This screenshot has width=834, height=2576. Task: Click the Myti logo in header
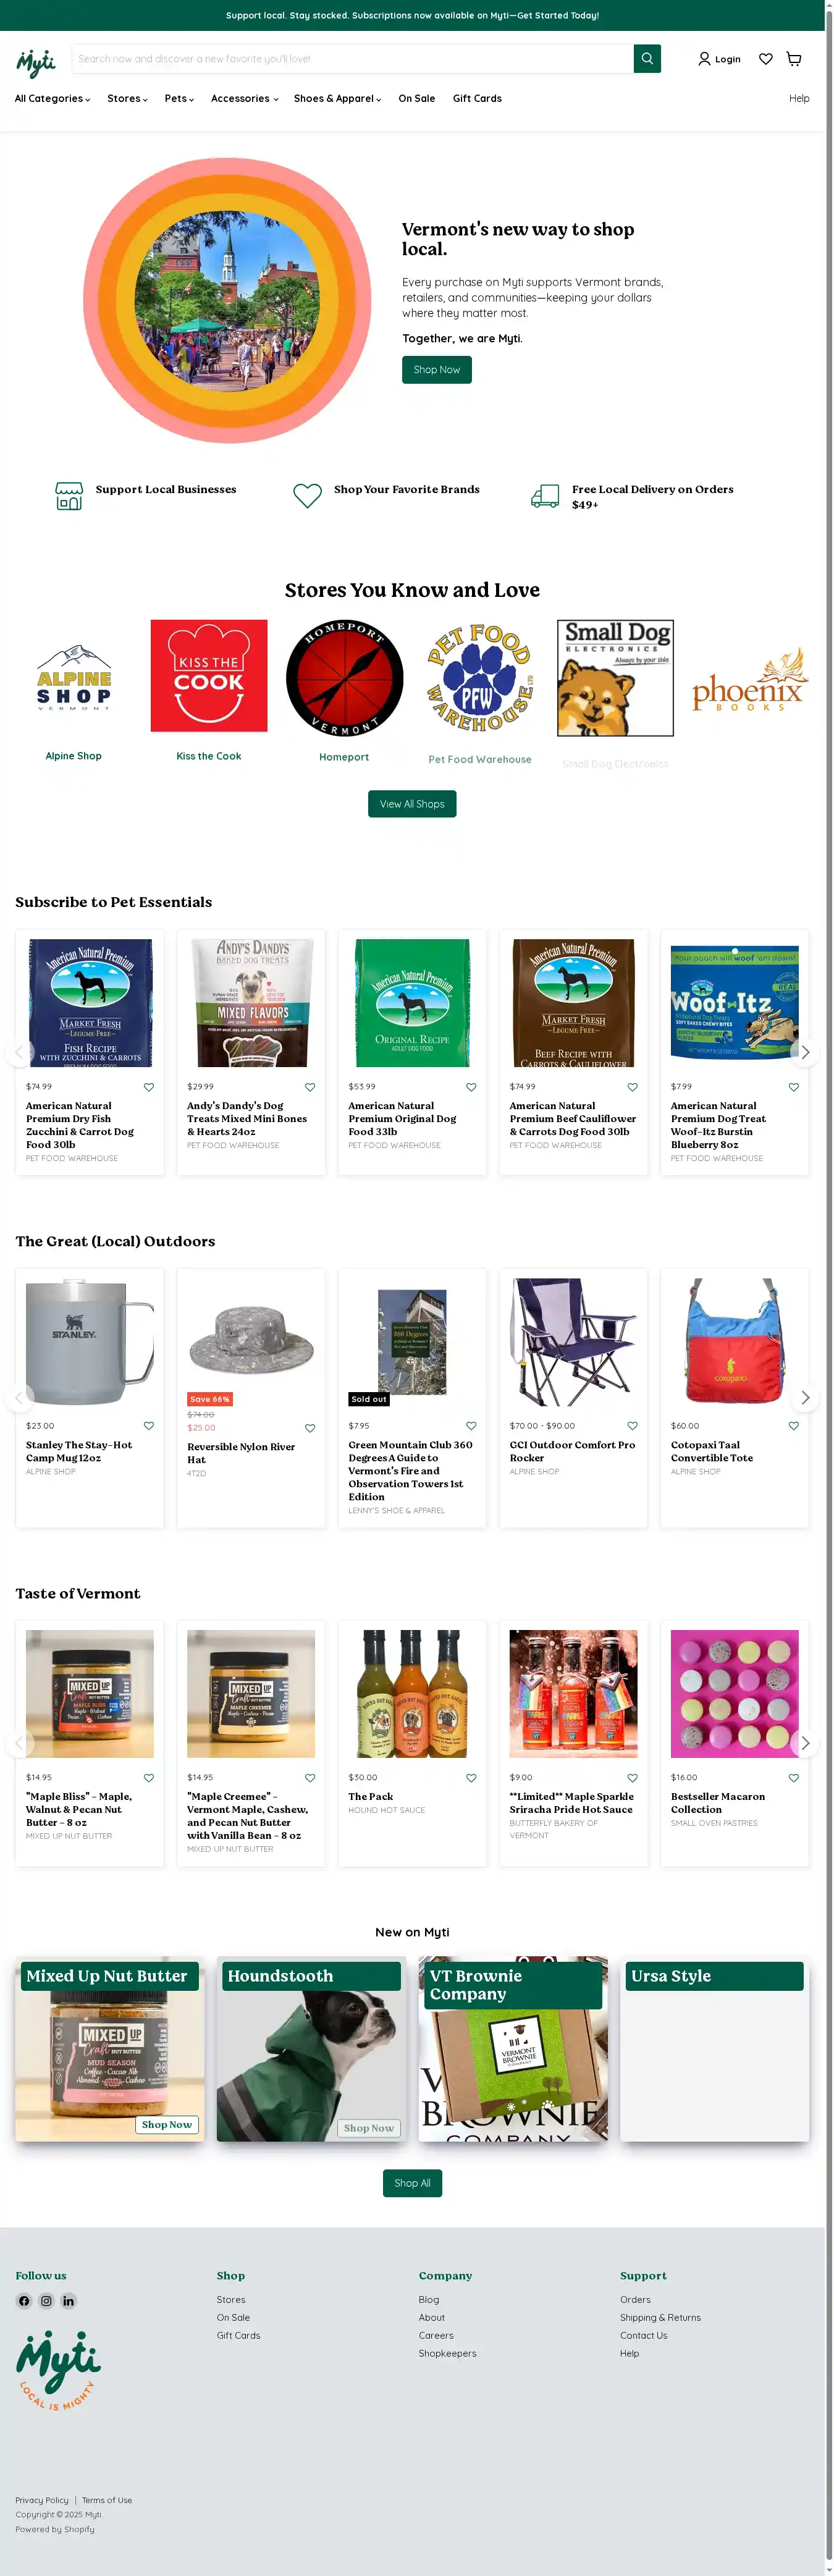tap(36, 62)
